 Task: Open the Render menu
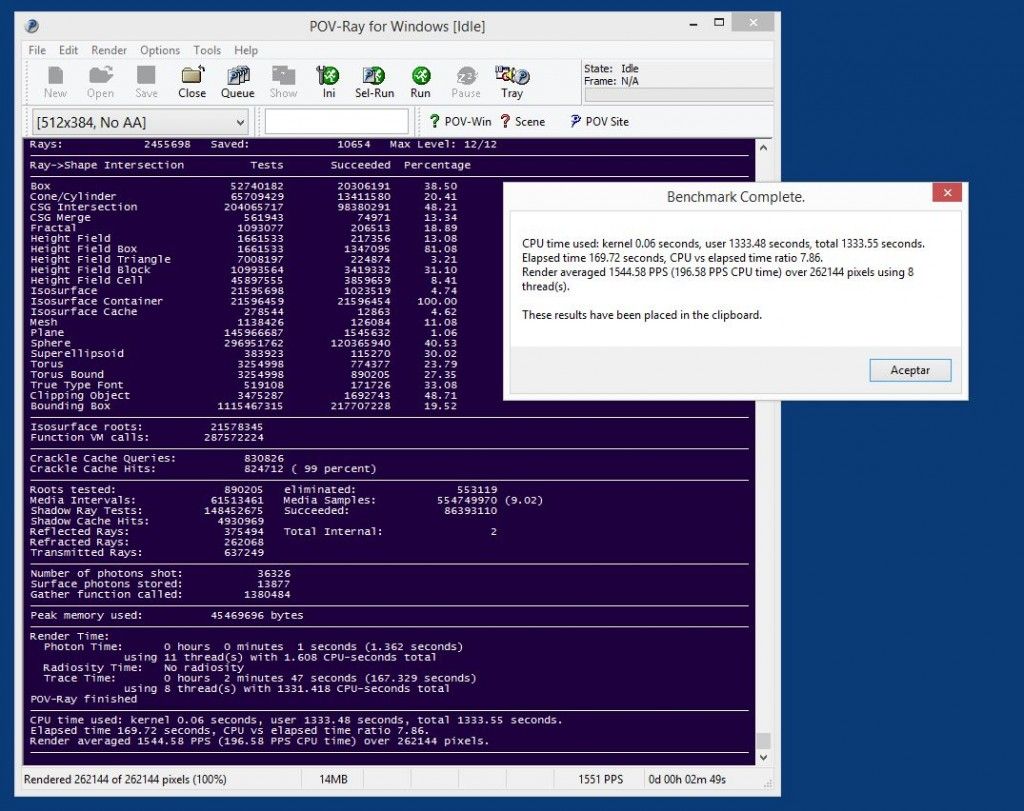pyautogui.click(x=108, y=50)
